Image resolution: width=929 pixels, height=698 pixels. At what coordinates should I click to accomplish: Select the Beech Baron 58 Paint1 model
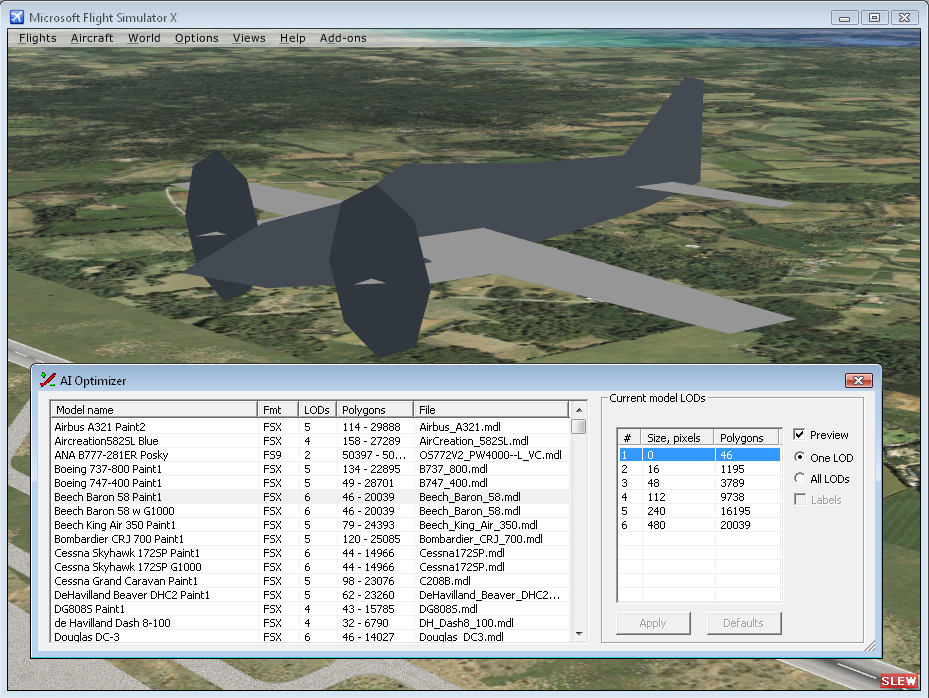click(x=310, y=497)
